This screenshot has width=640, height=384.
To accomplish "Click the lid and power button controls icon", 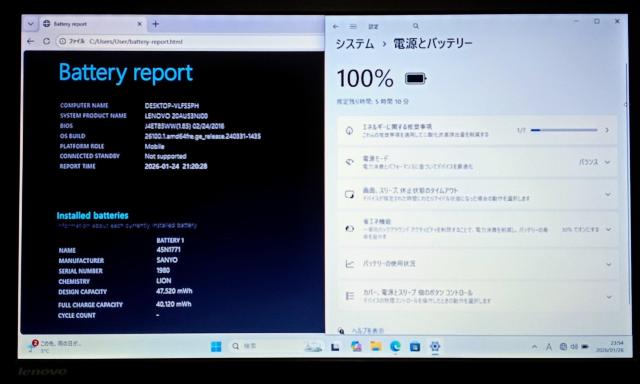I will tap(350, 296).
